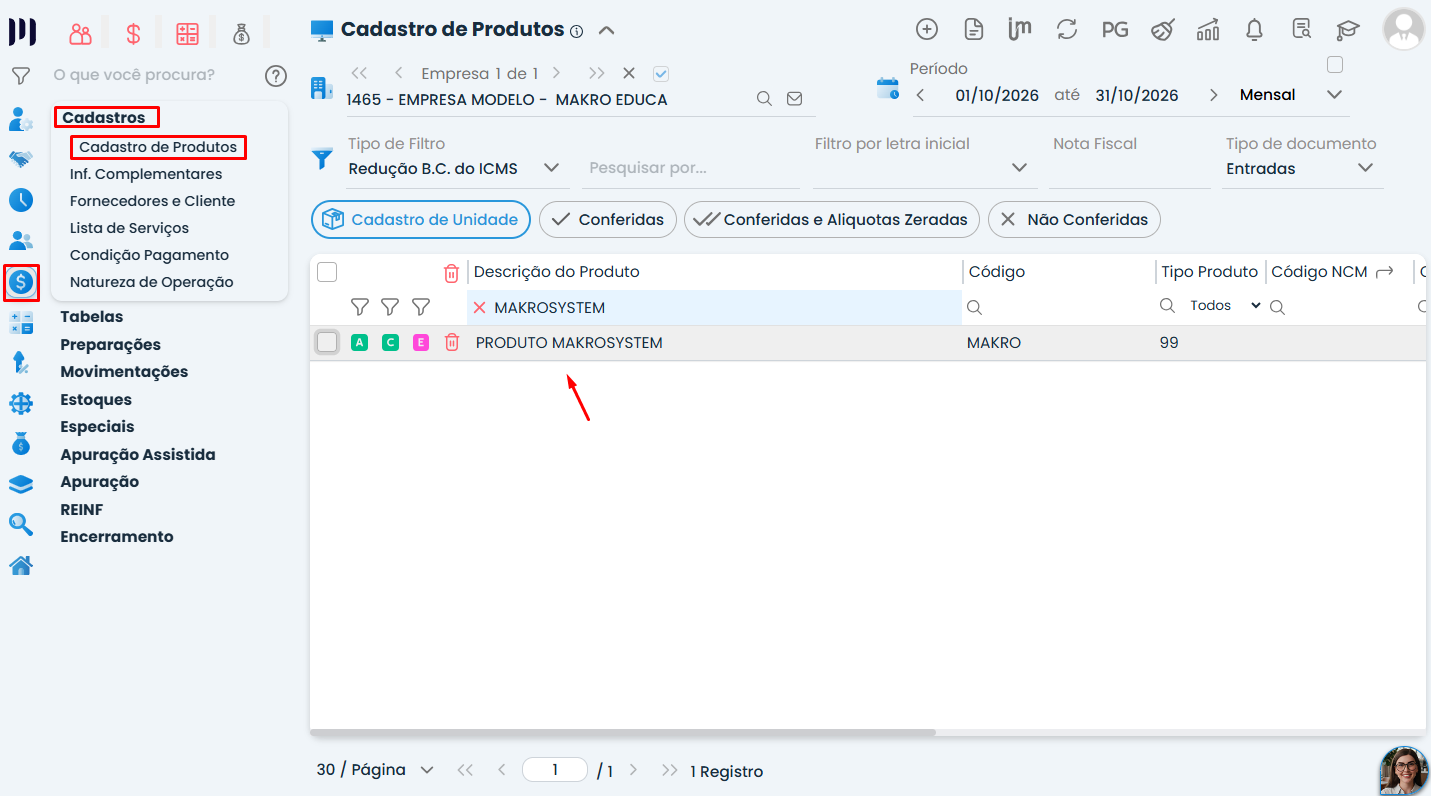Click the table's horizontal scrollbar
The height and width of the screenshot is (796, 1431).
pyautogui.click(x=622, y=733)
